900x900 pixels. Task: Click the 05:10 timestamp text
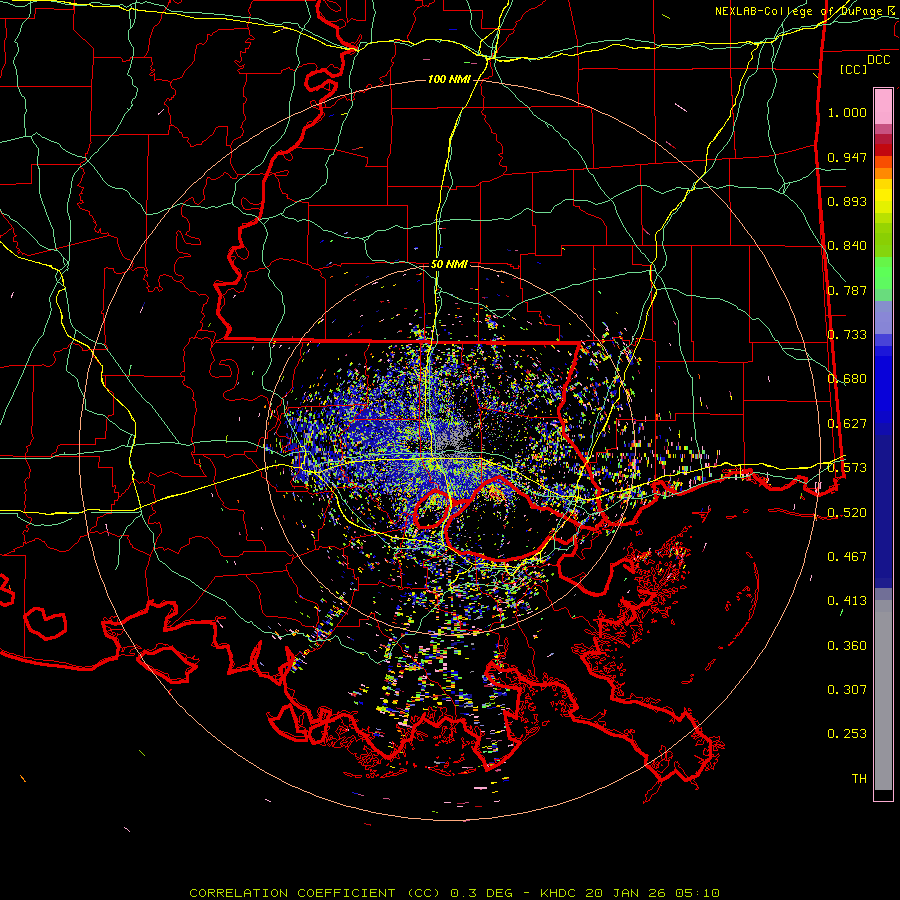click(x=698, y=893)
